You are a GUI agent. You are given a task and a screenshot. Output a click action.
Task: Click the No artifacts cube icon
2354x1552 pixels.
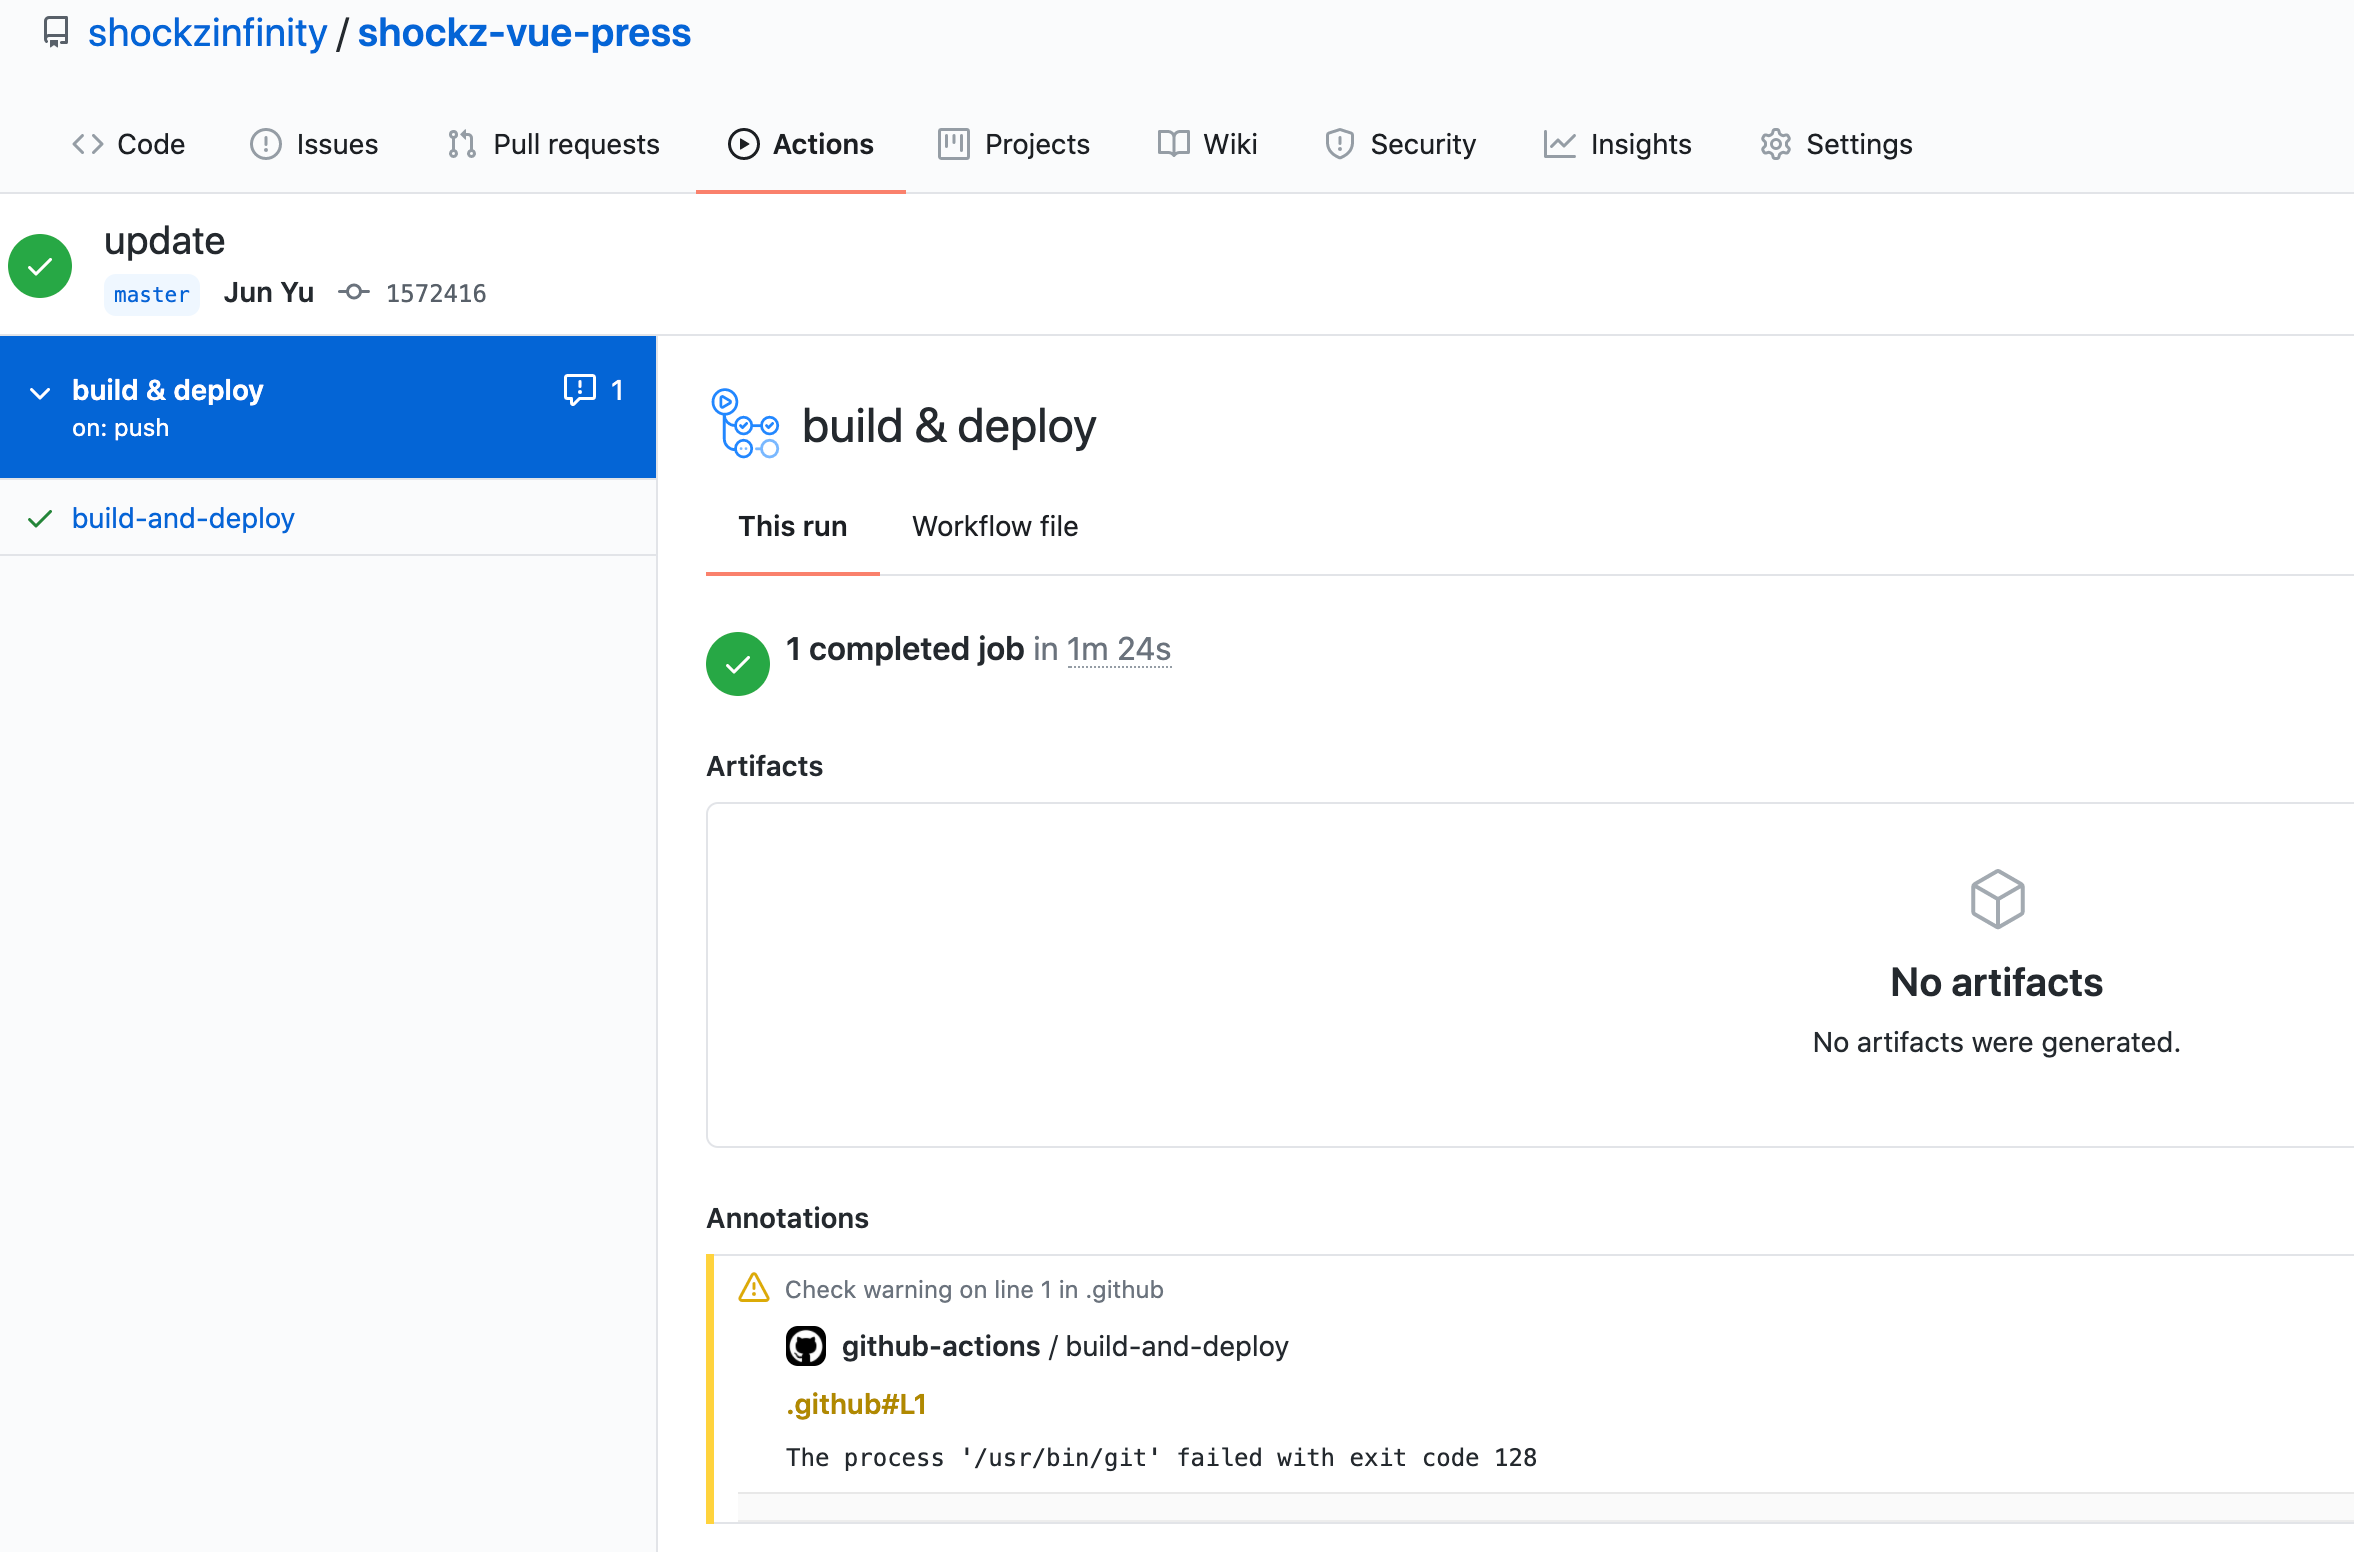(x=1997, y=898)
